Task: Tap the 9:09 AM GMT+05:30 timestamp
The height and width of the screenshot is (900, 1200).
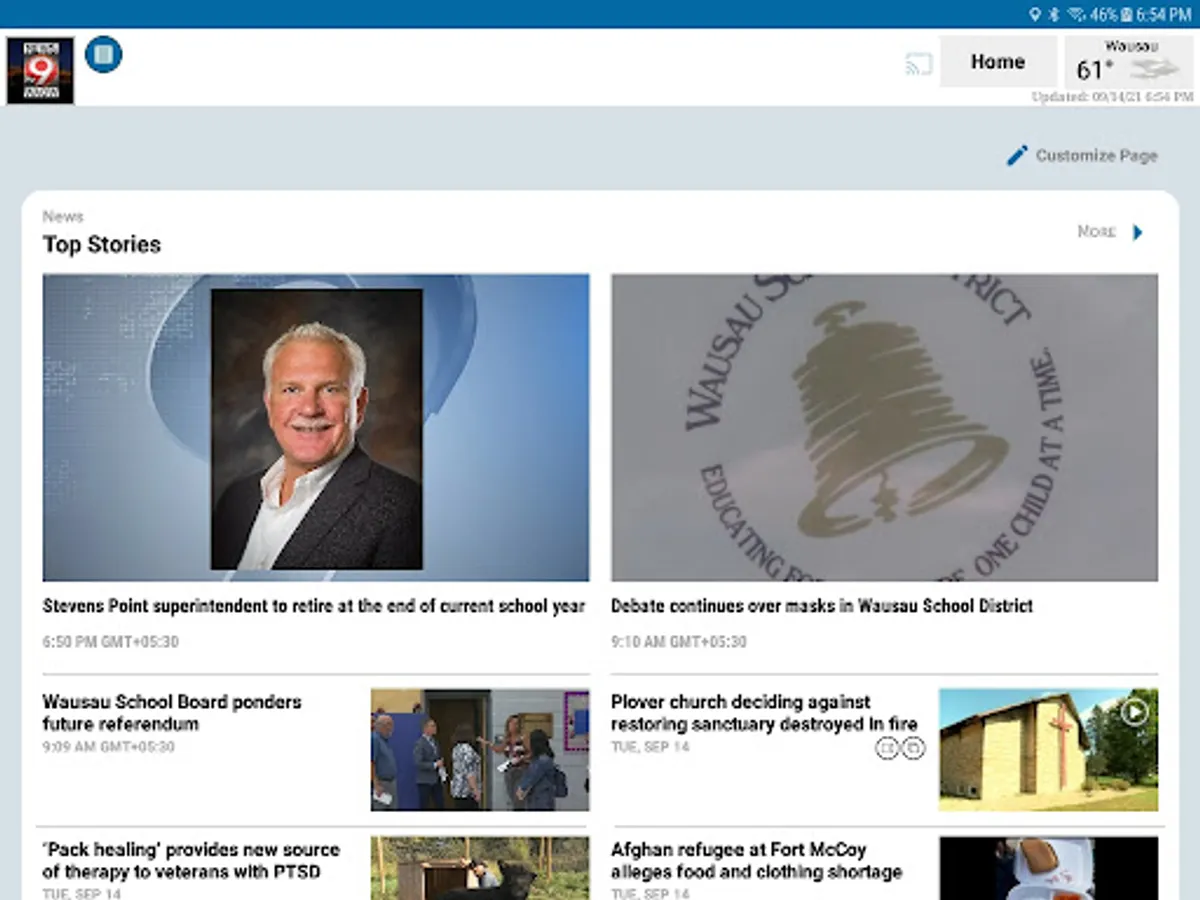Action: point(108,747)
